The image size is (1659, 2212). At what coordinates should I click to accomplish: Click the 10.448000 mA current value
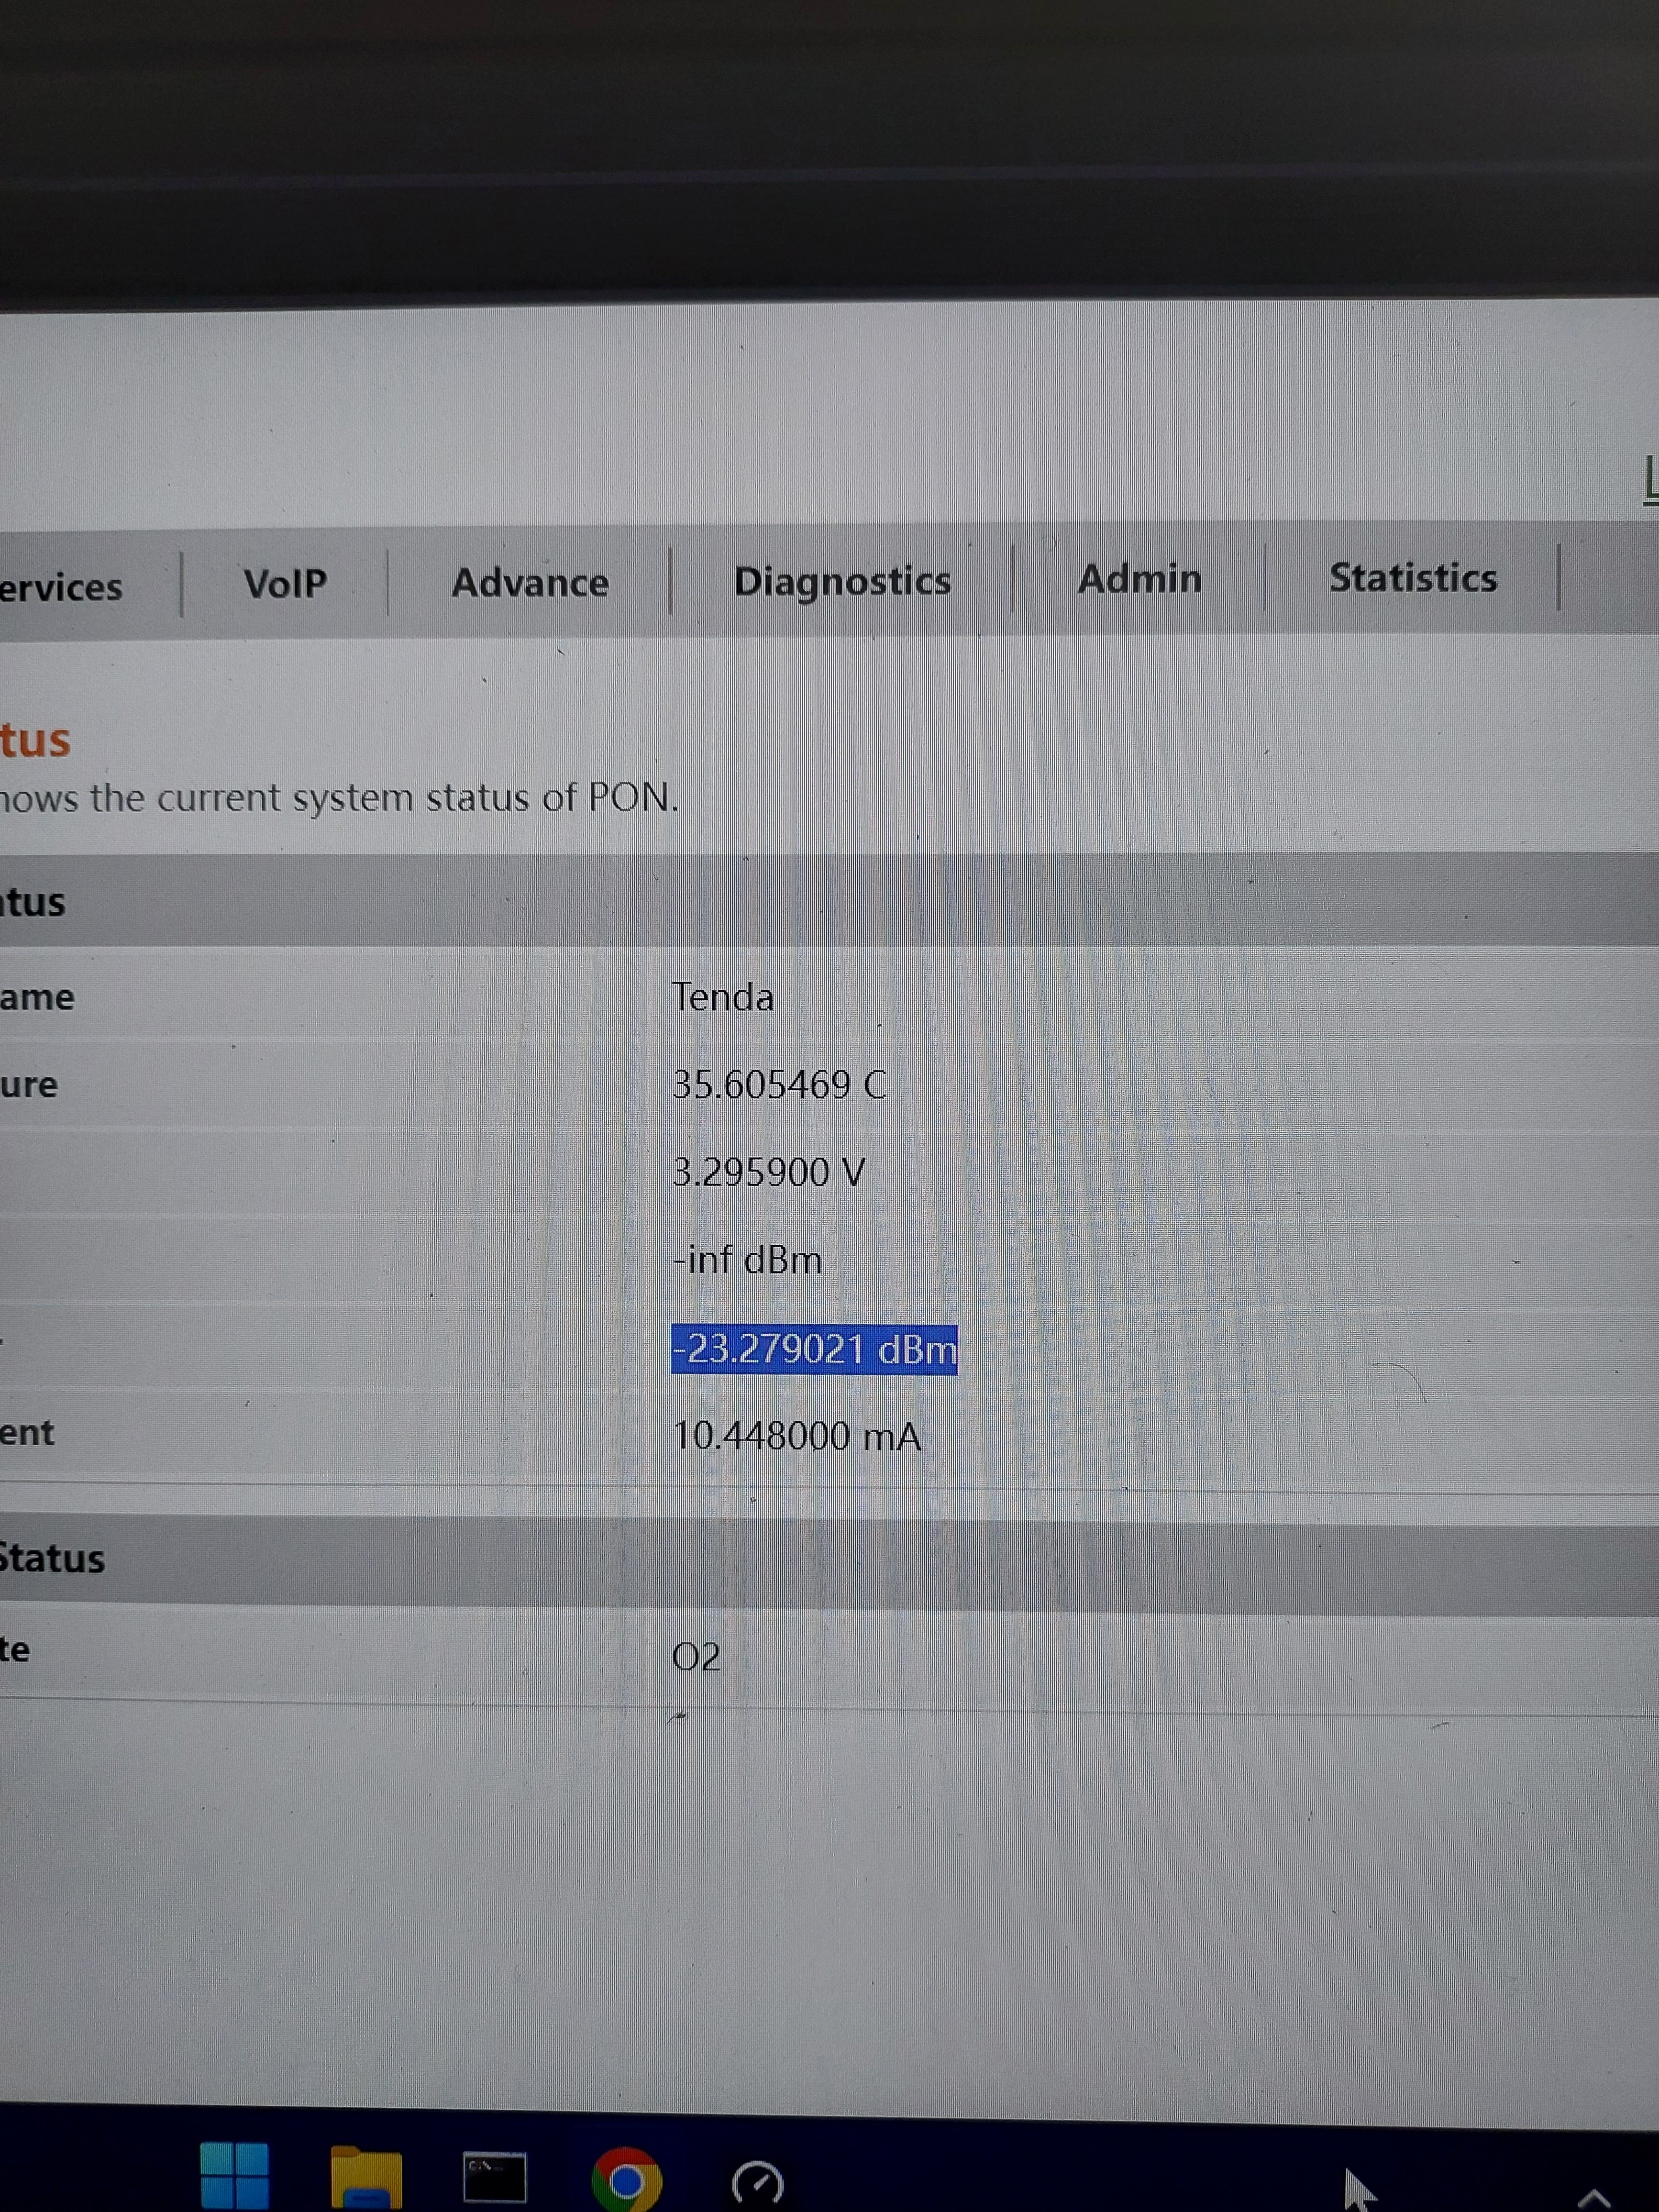[x=796, y=1437]
